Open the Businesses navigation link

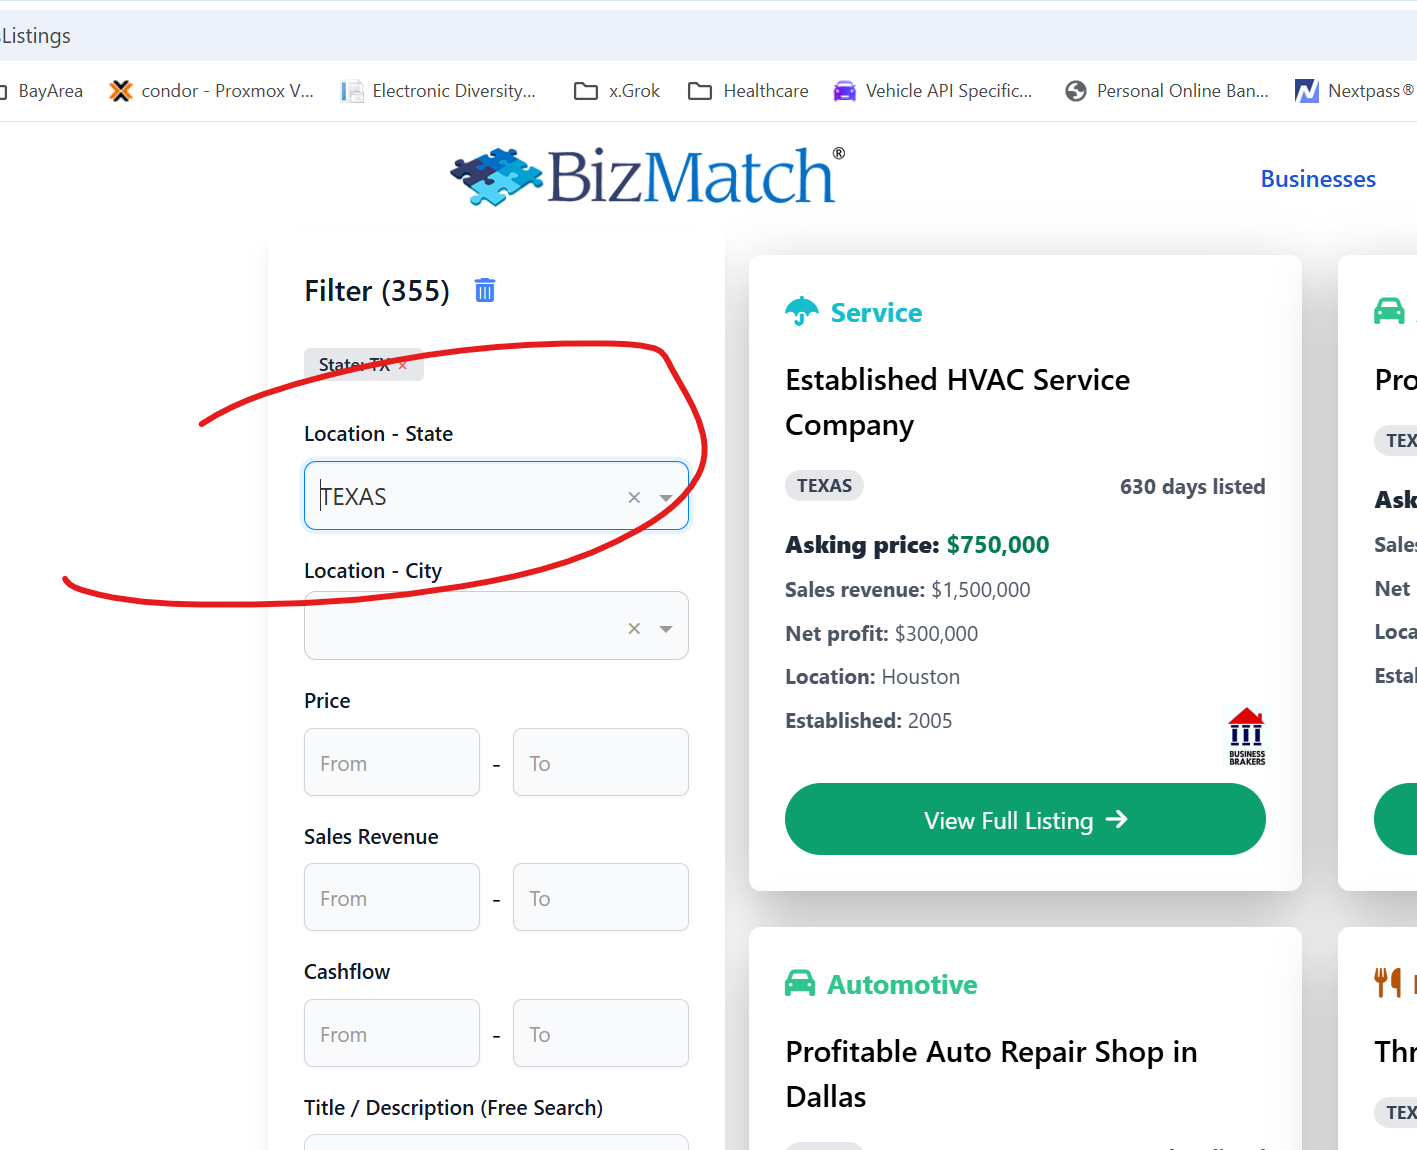click(1318, 179)
